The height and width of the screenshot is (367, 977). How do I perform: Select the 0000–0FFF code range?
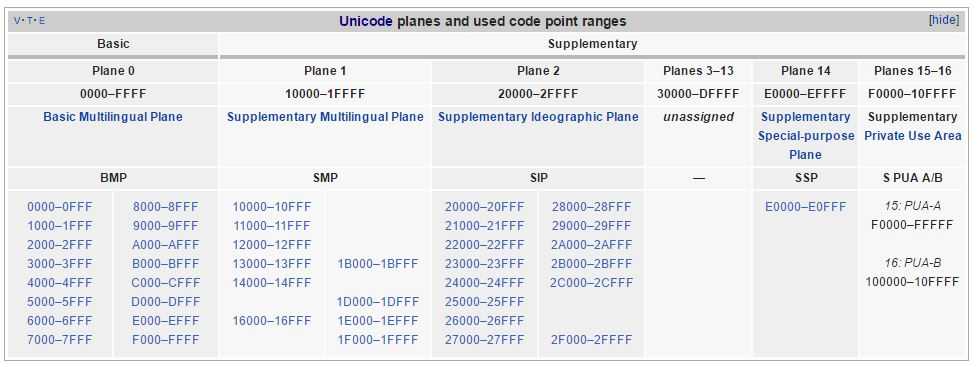click(60, 207)
